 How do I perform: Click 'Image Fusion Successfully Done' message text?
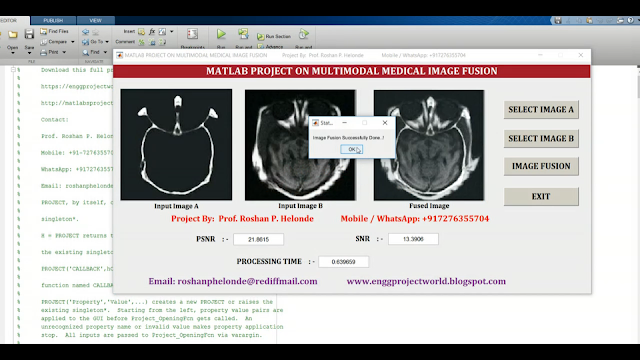click(348, 138)
